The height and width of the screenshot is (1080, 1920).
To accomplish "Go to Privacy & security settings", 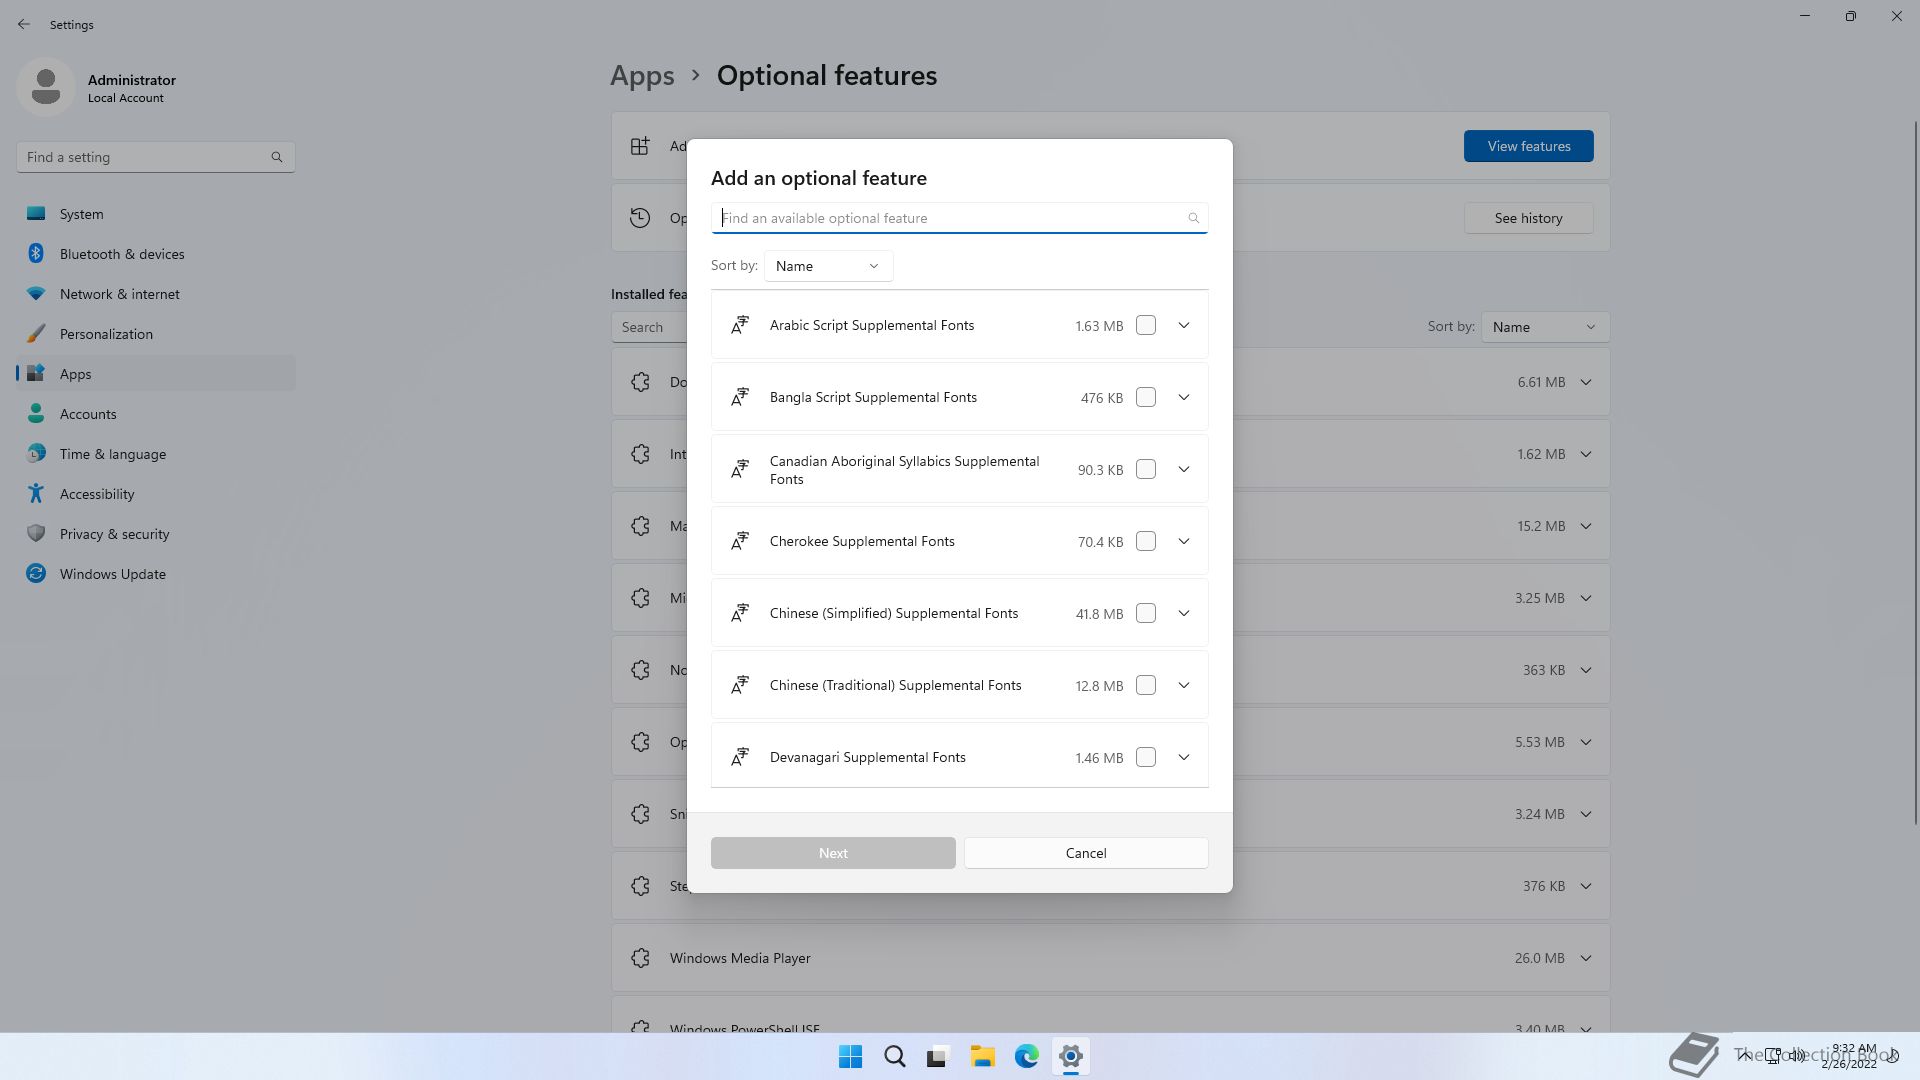I will 114,534.
